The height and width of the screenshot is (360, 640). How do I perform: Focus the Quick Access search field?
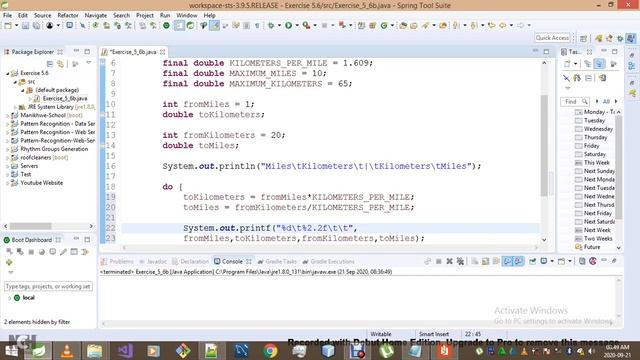click(552, 38)
